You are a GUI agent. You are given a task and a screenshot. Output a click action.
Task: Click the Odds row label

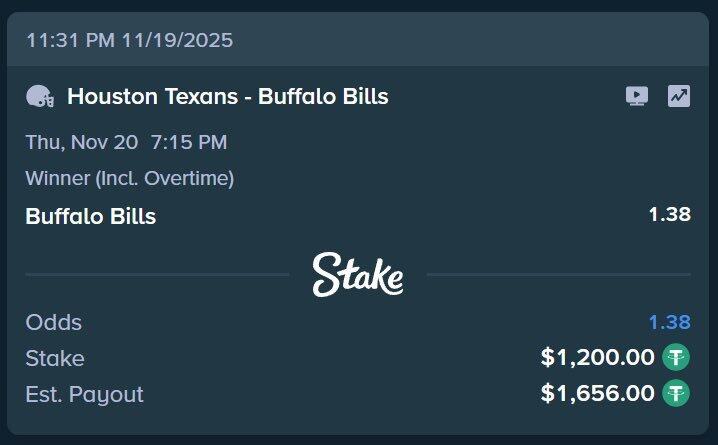(54, 322)
